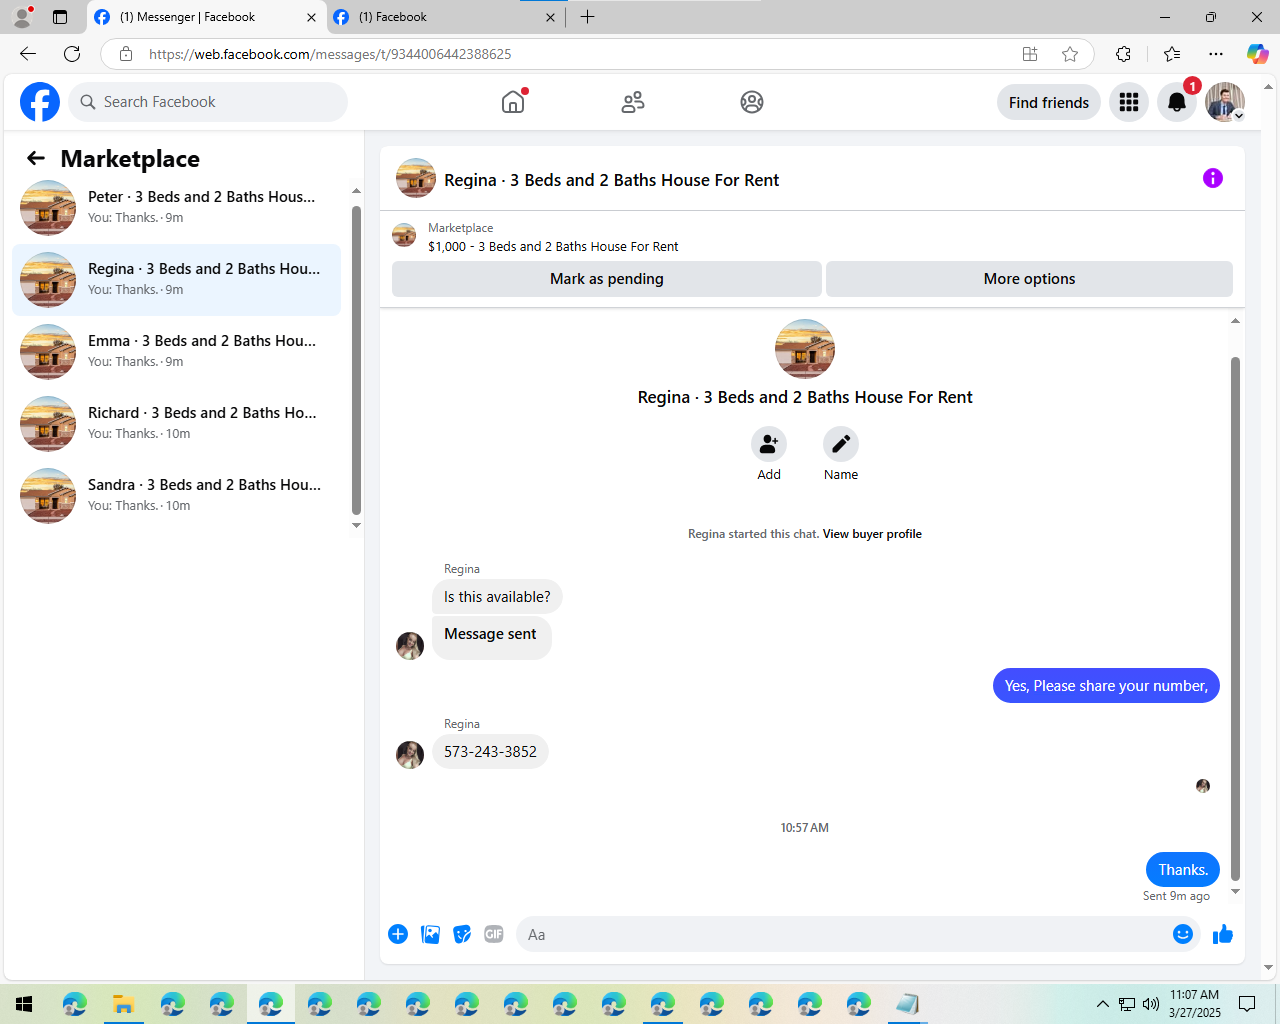Image resolution: width=1280 pixels, height=1024 pixels.
Task: Select Regina conversation in list
Action: (x=176, y=280)
